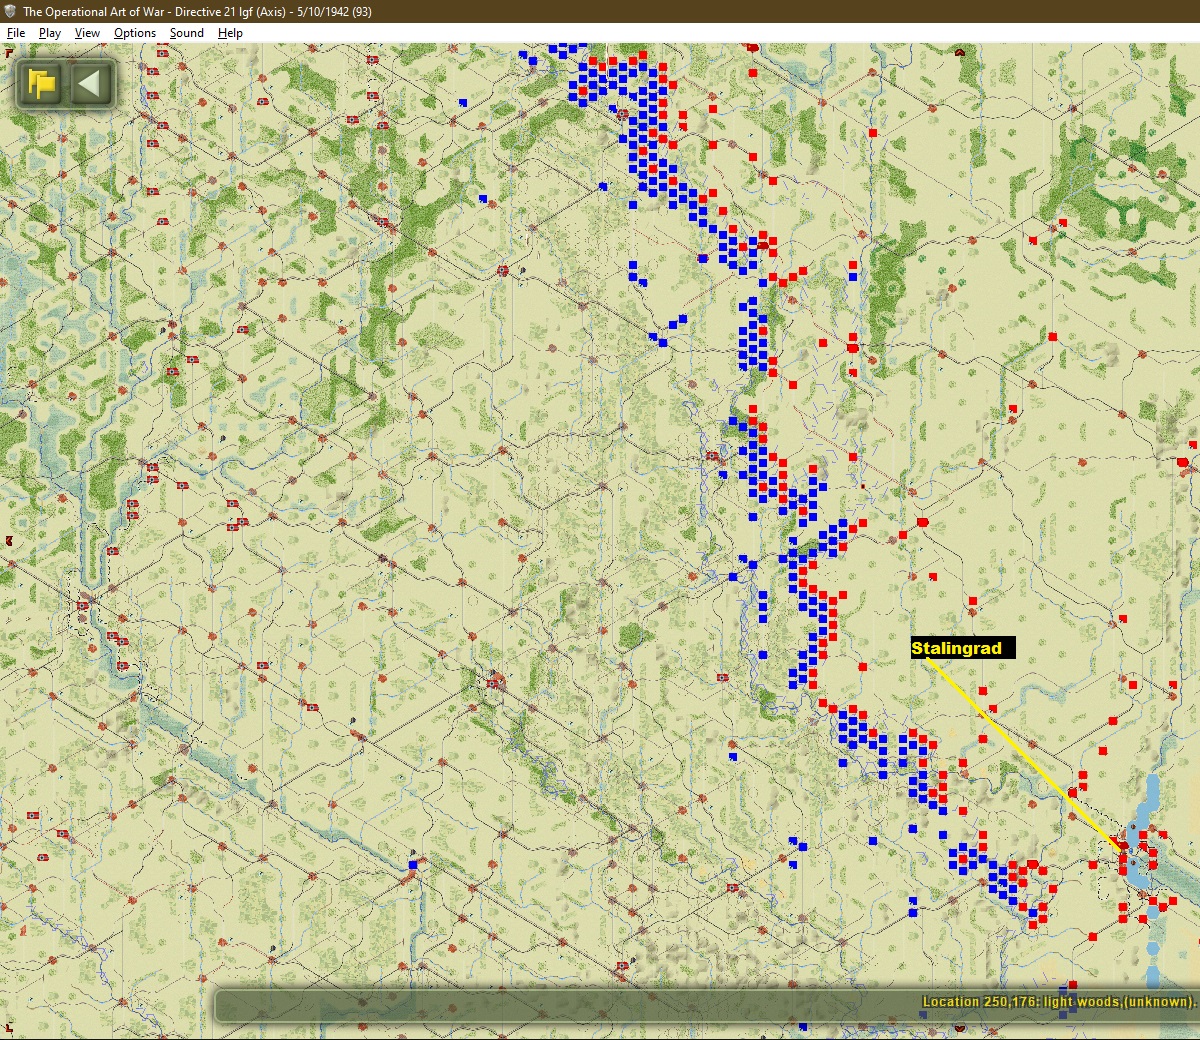Open the Help menu
This screenshot has height=1040, width=1200.
pyautogui.click(x=231, y=33)
